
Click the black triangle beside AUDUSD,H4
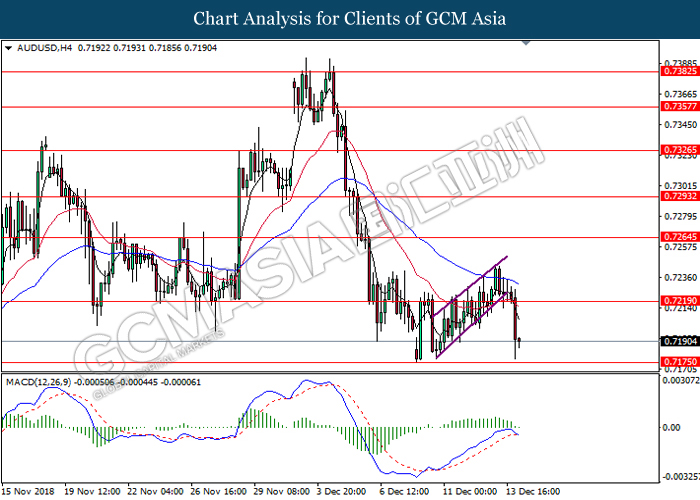click(x=8, y=48)
